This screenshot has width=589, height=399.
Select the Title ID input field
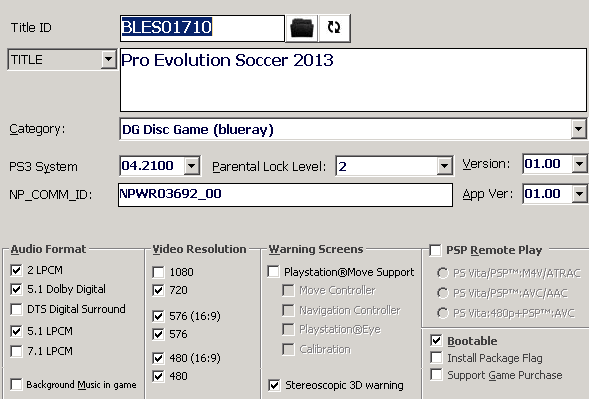click(202, 28)
